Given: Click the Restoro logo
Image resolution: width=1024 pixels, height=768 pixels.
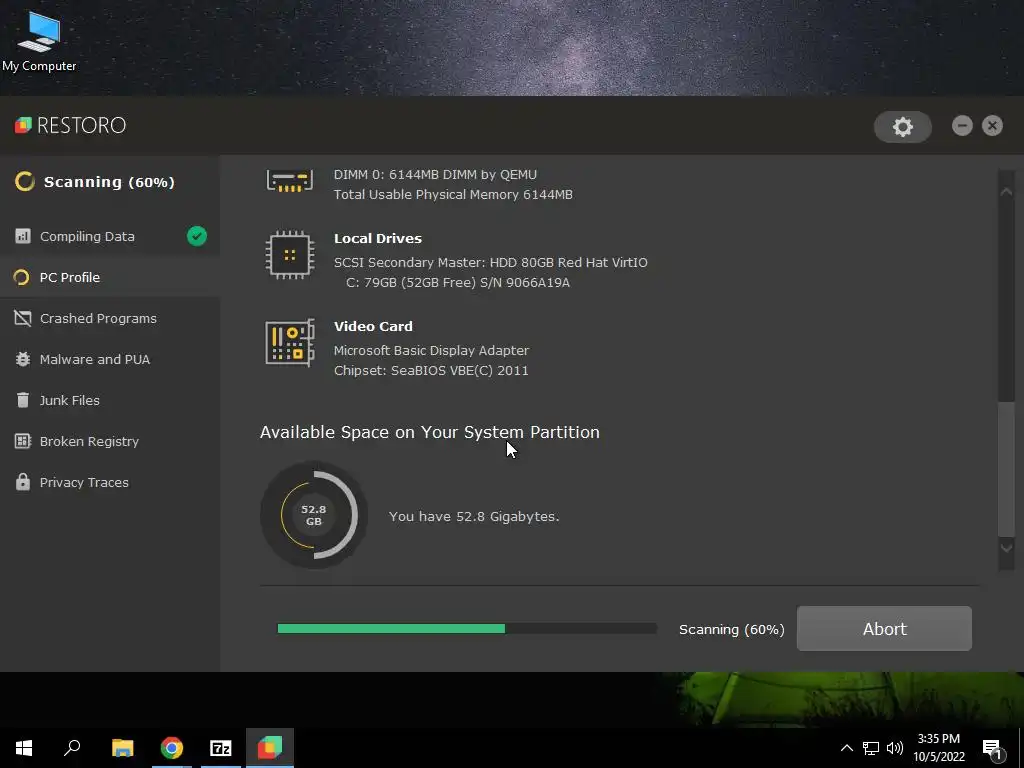Looking at the screenshot, I should point(70,125).
